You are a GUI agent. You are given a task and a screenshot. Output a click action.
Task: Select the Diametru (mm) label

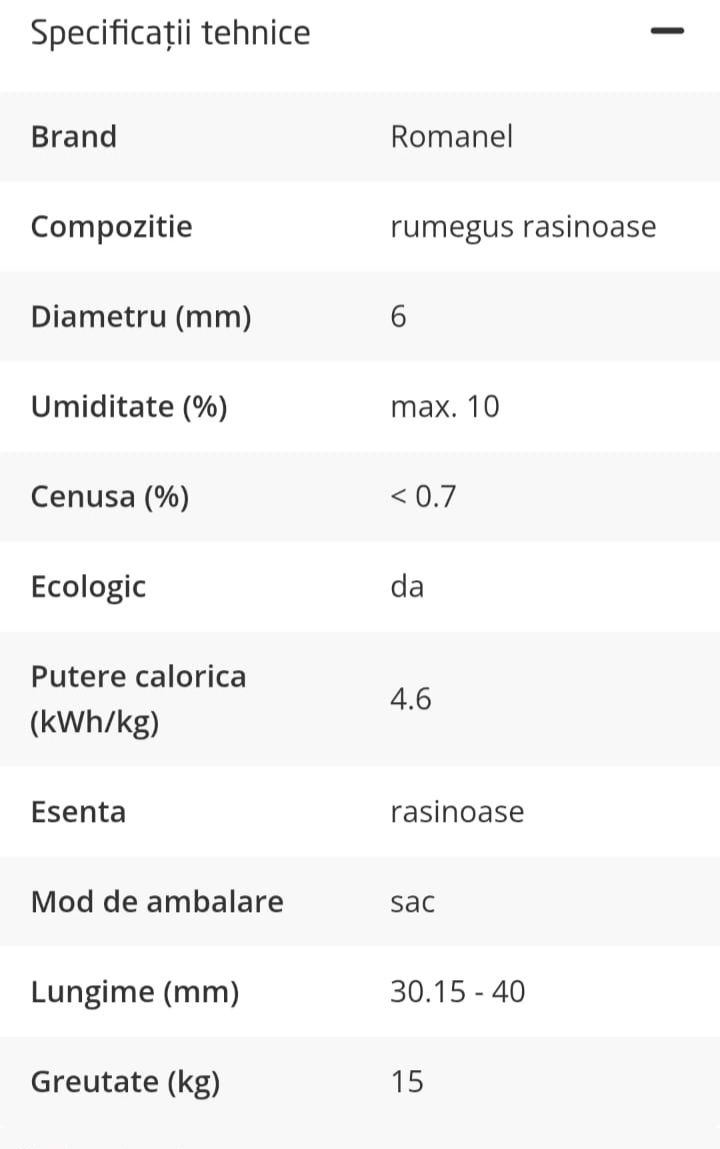pos(141,317)
